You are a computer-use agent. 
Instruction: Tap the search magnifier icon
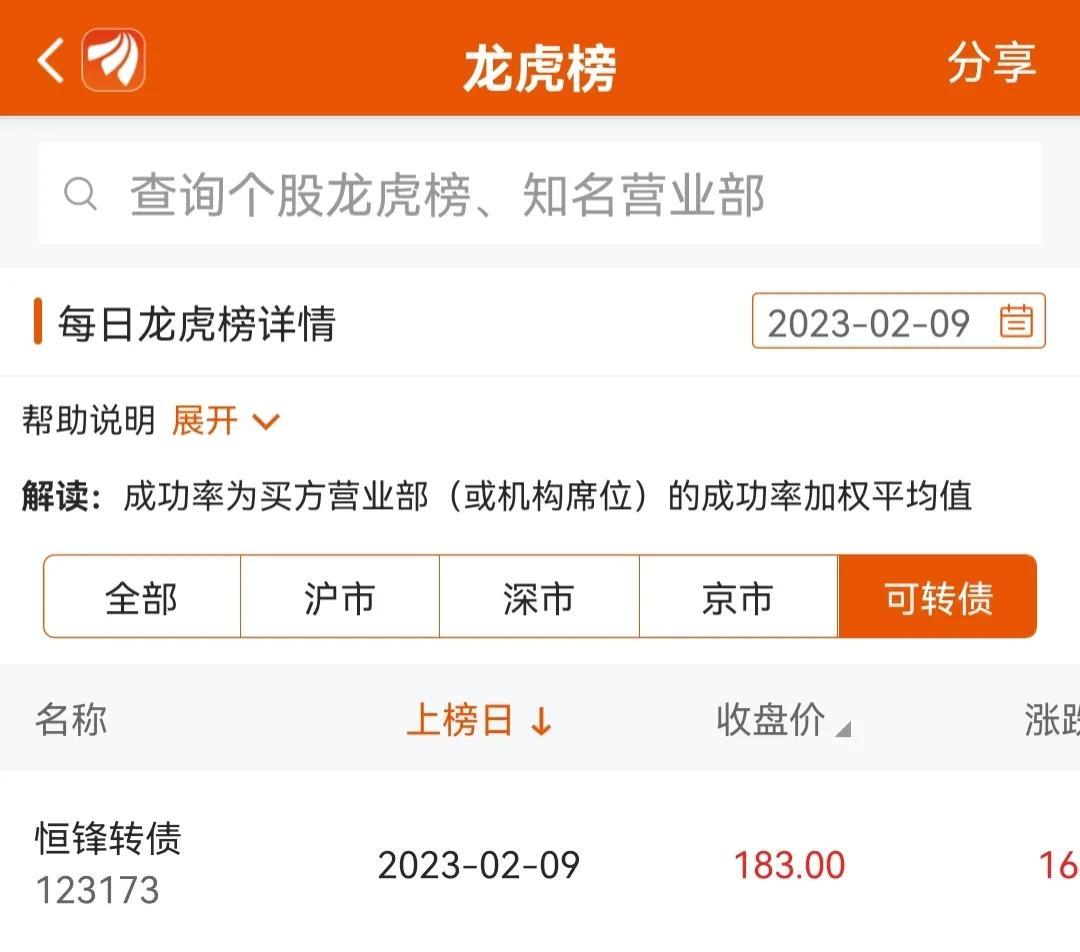click(x=81, y=194)
